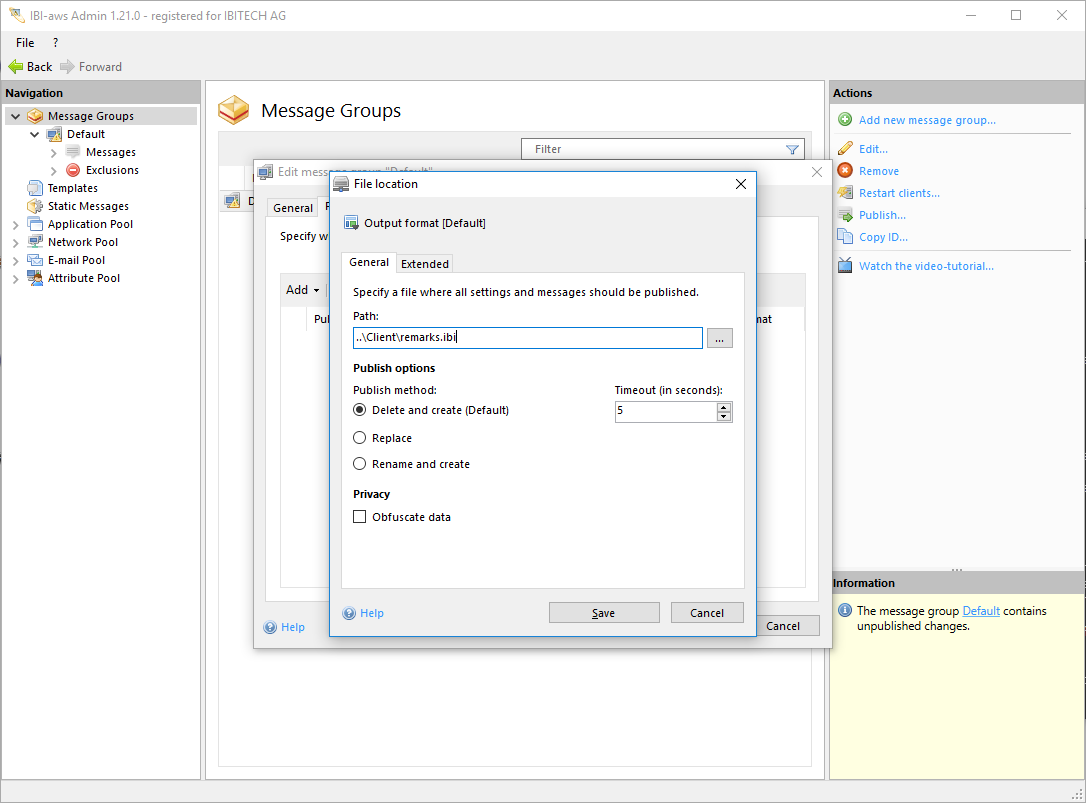Select Delete and create (Default) method

click(360, 410)
